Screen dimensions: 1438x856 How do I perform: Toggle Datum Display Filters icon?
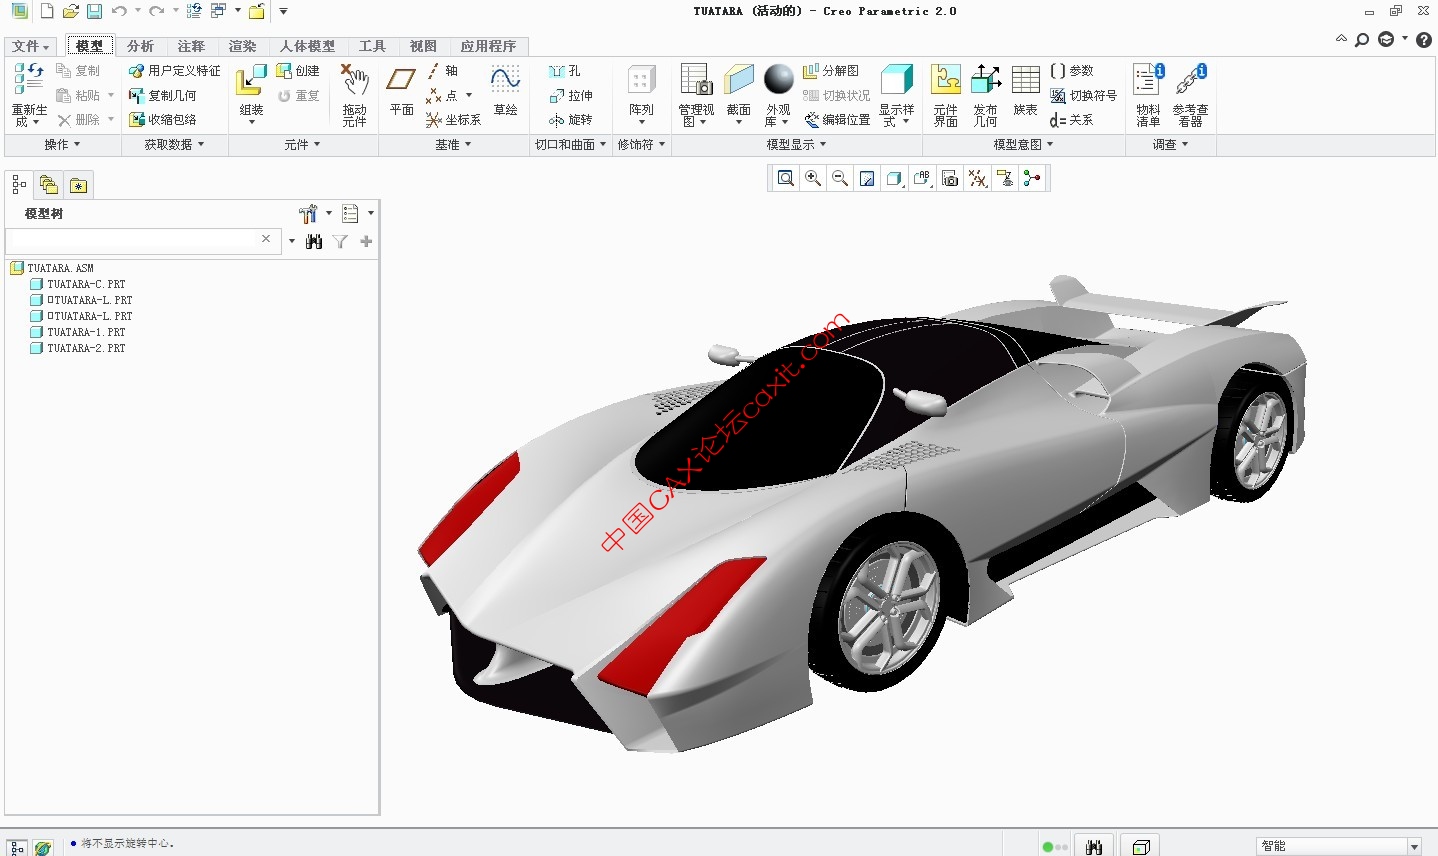[x=977, y=178]
